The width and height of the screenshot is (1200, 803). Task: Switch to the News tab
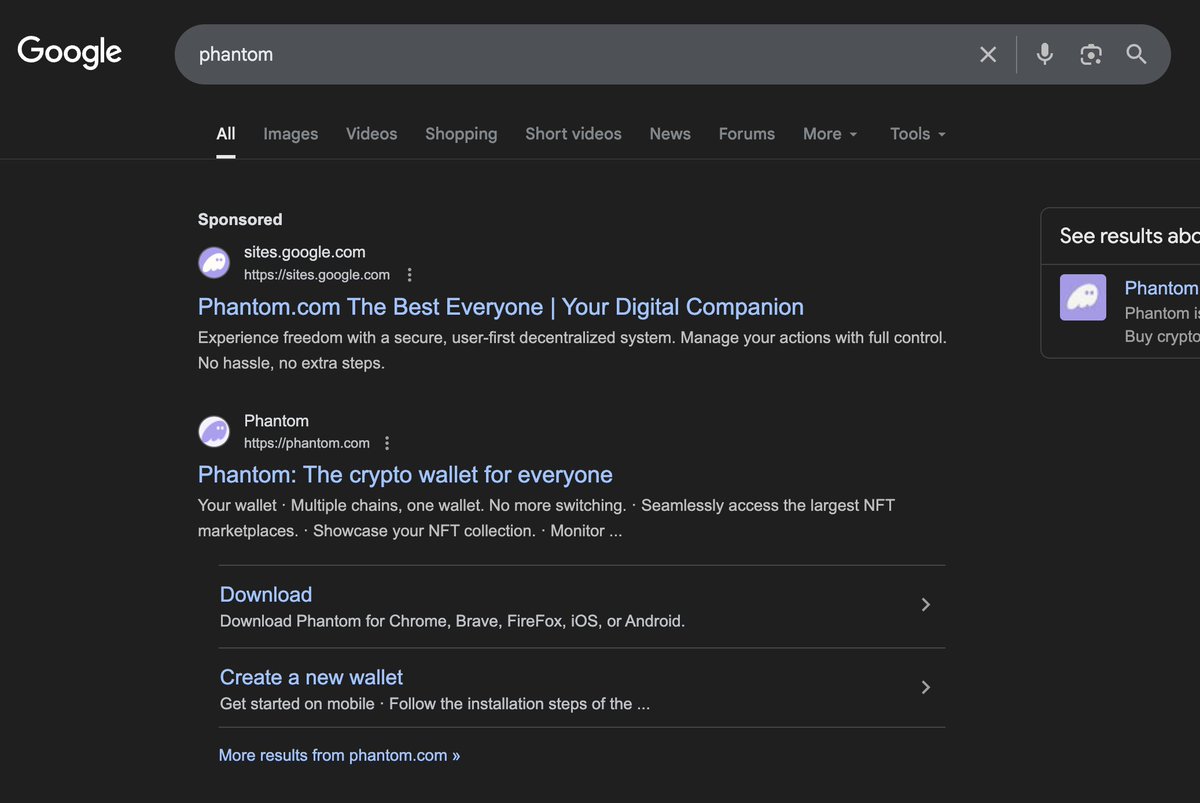click(670, 134)
